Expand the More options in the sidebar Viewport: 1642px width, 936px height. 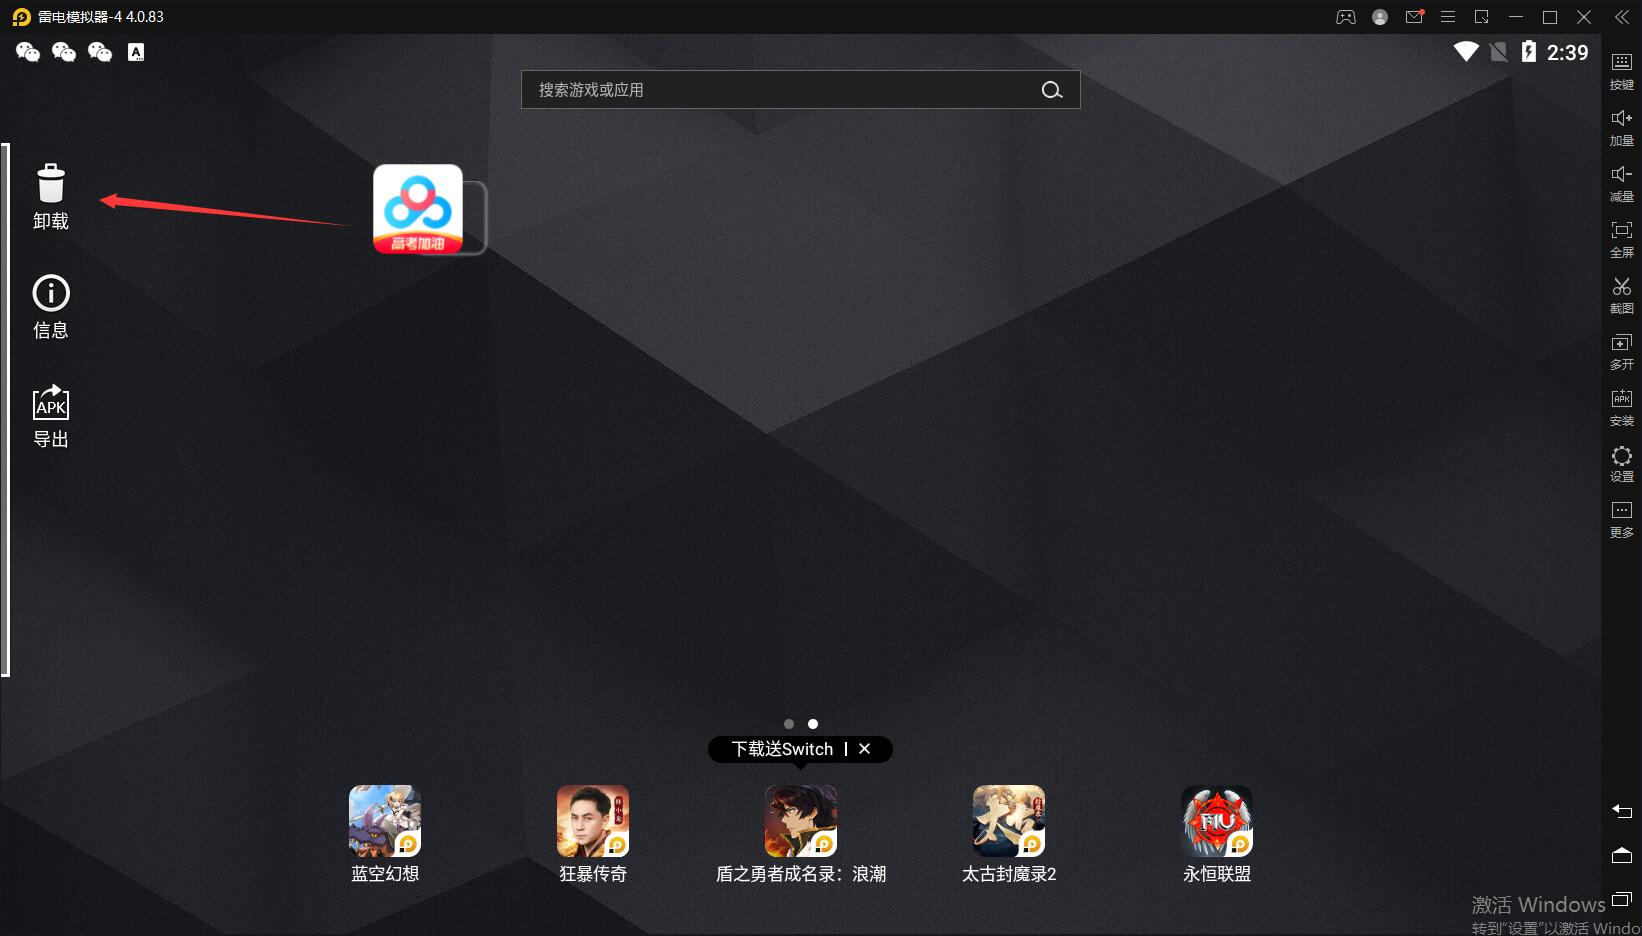[x=1621, y=511]
